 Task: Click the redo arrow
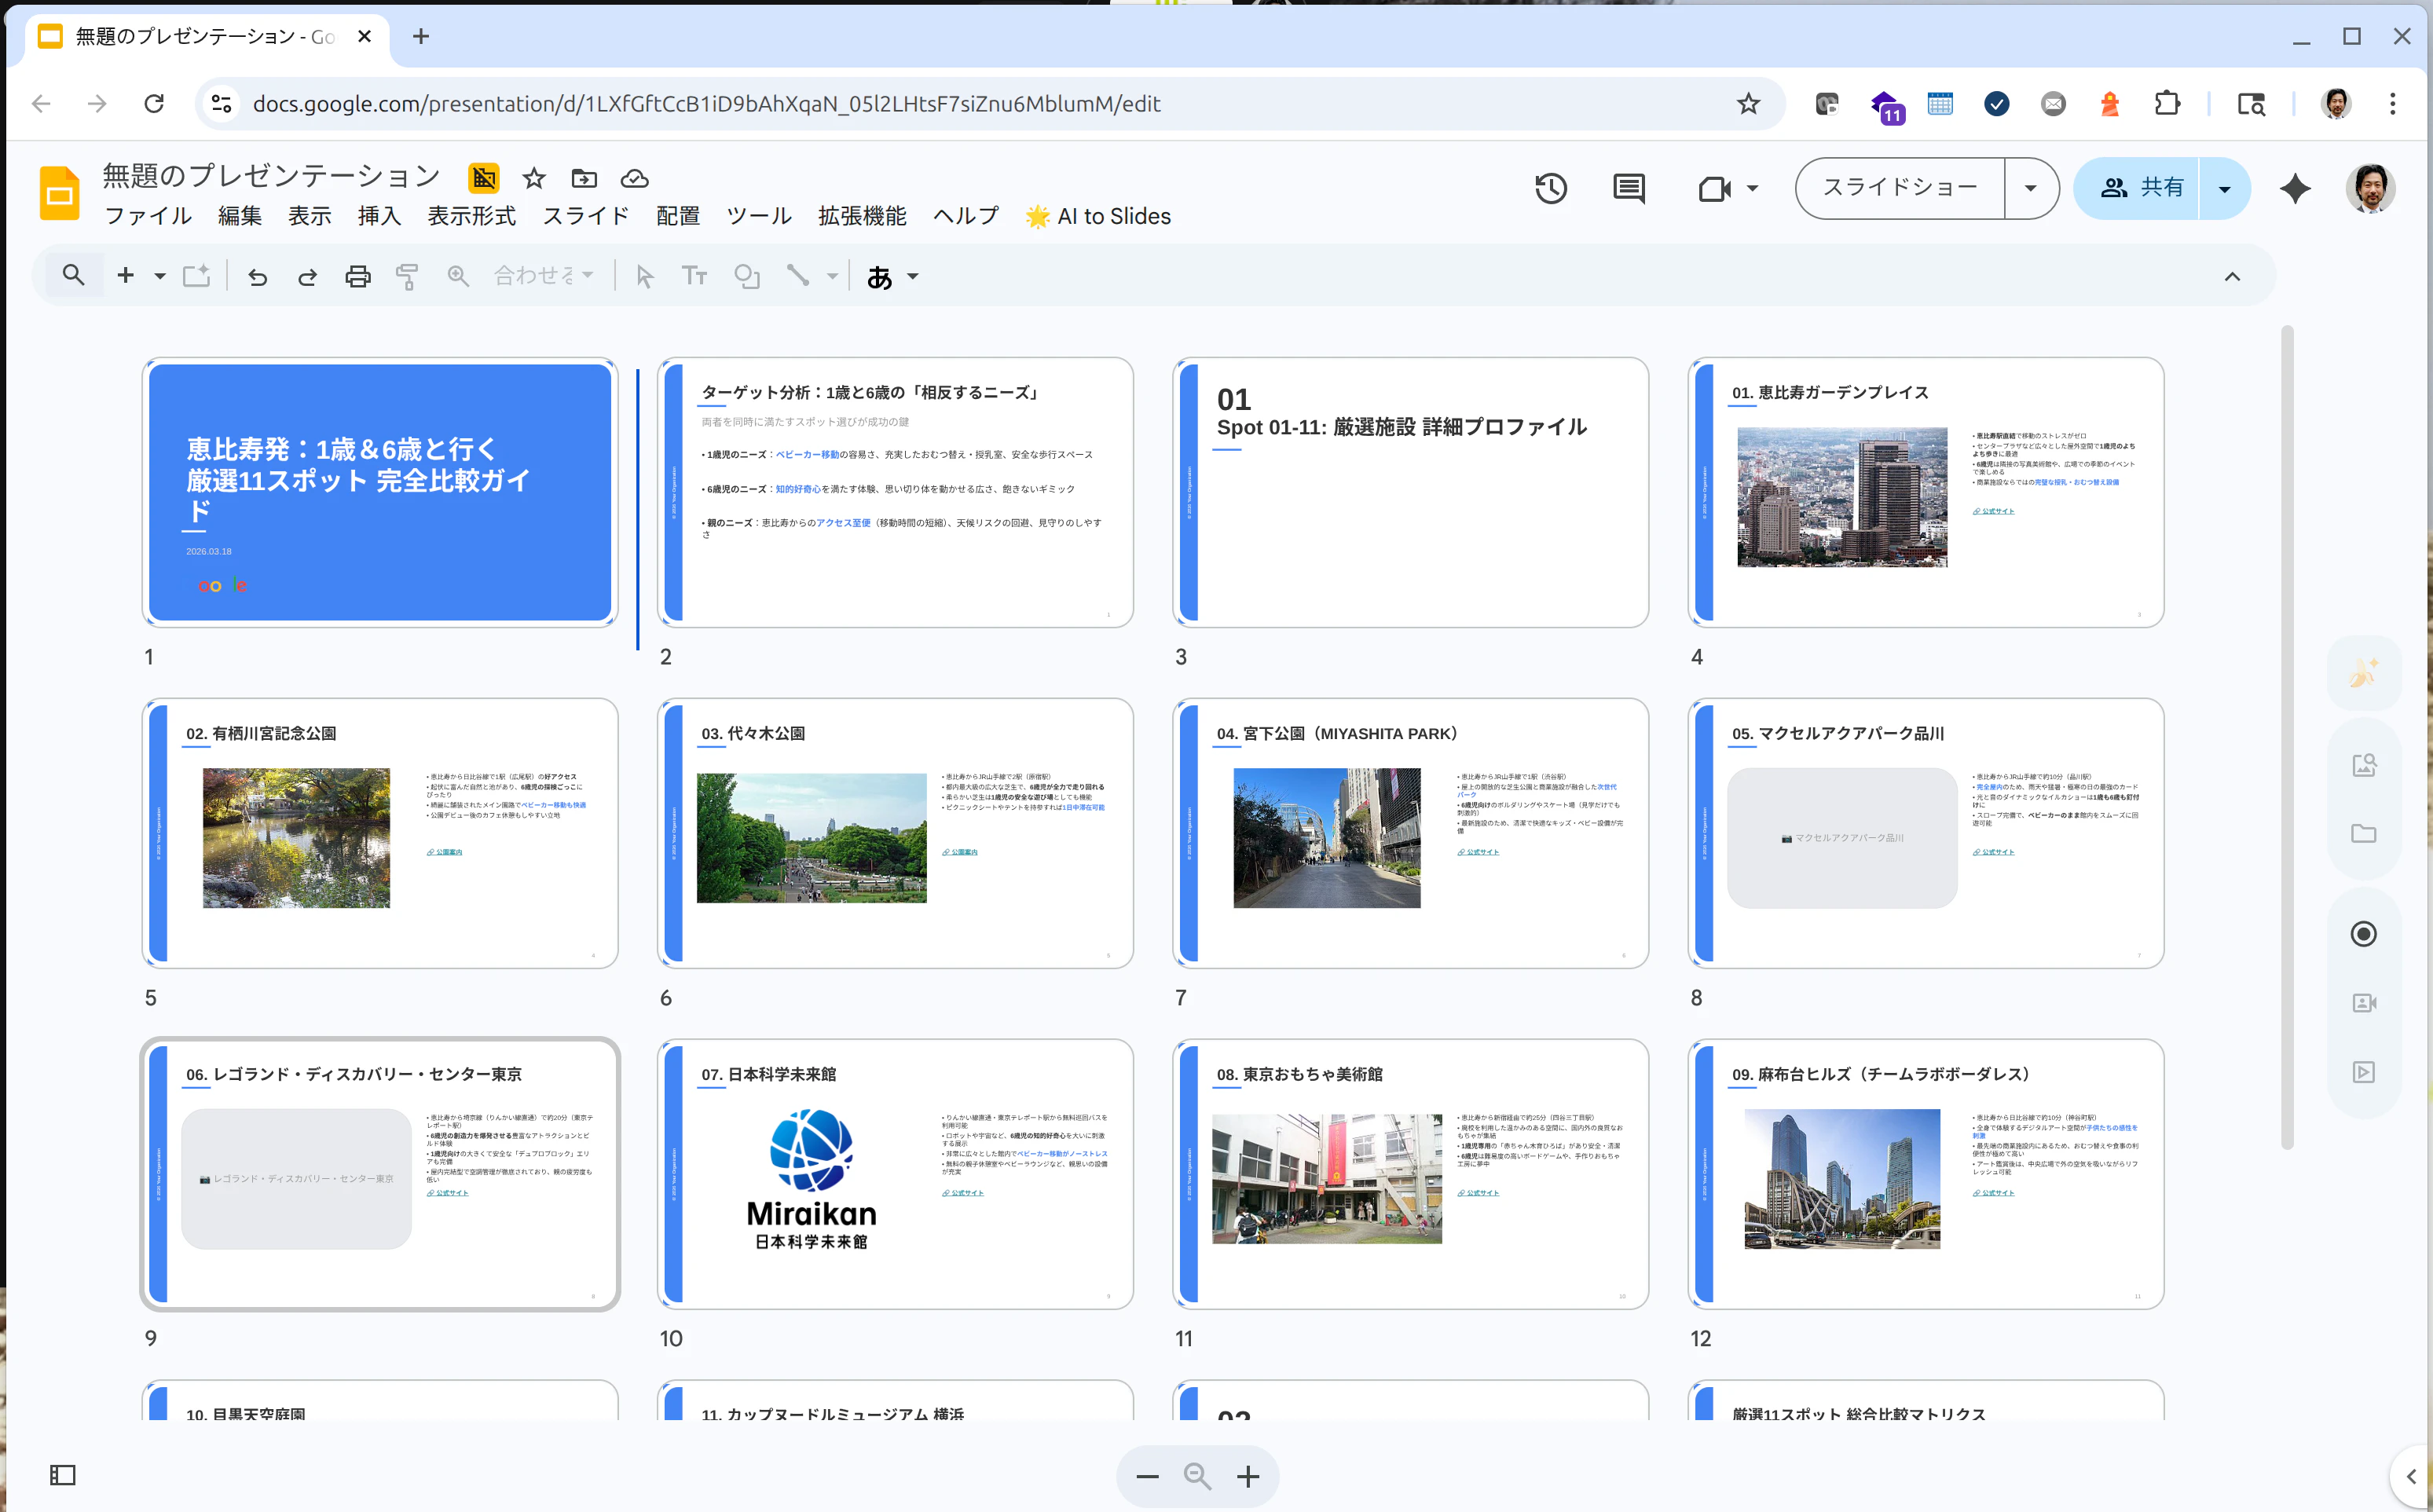(x=307, y=276)
